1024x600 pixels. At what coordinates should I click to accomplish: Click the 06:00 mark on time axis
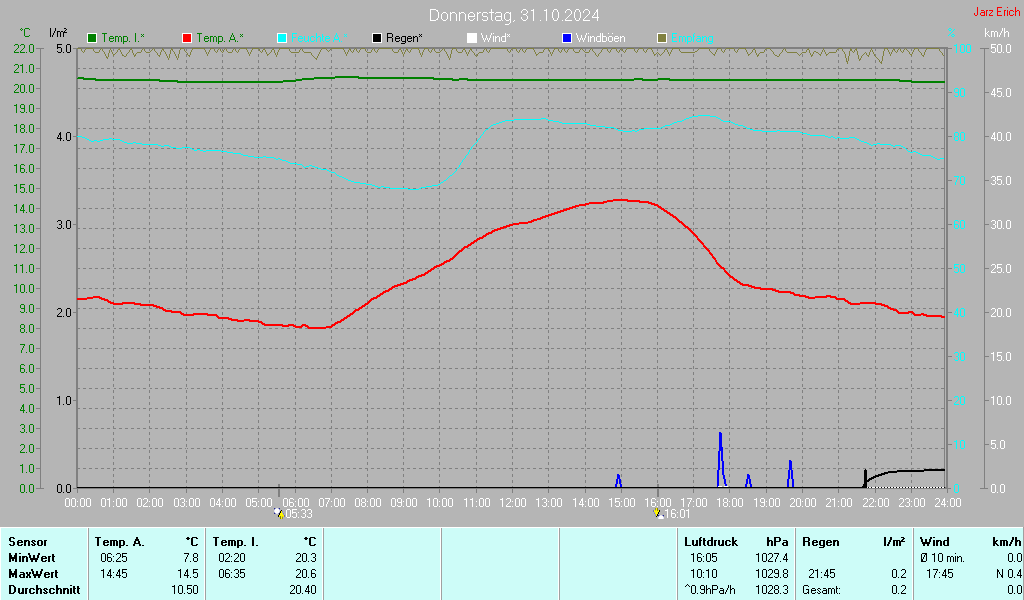(295, 503)
